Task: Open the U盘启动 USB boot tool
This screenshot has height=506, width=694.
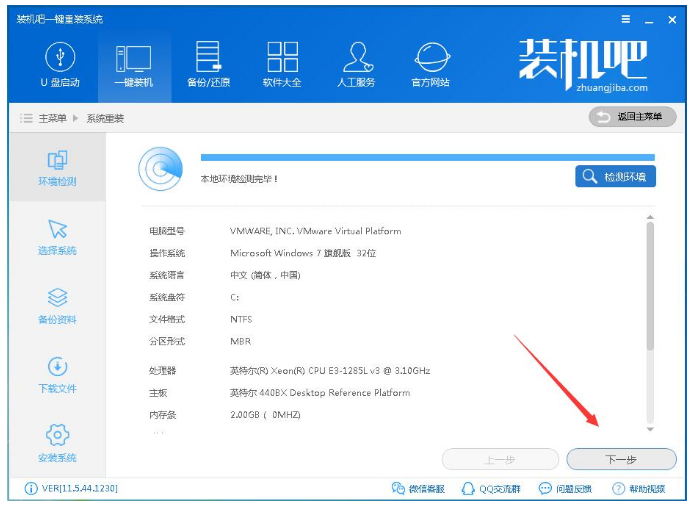Action: [x=60, y=65]
